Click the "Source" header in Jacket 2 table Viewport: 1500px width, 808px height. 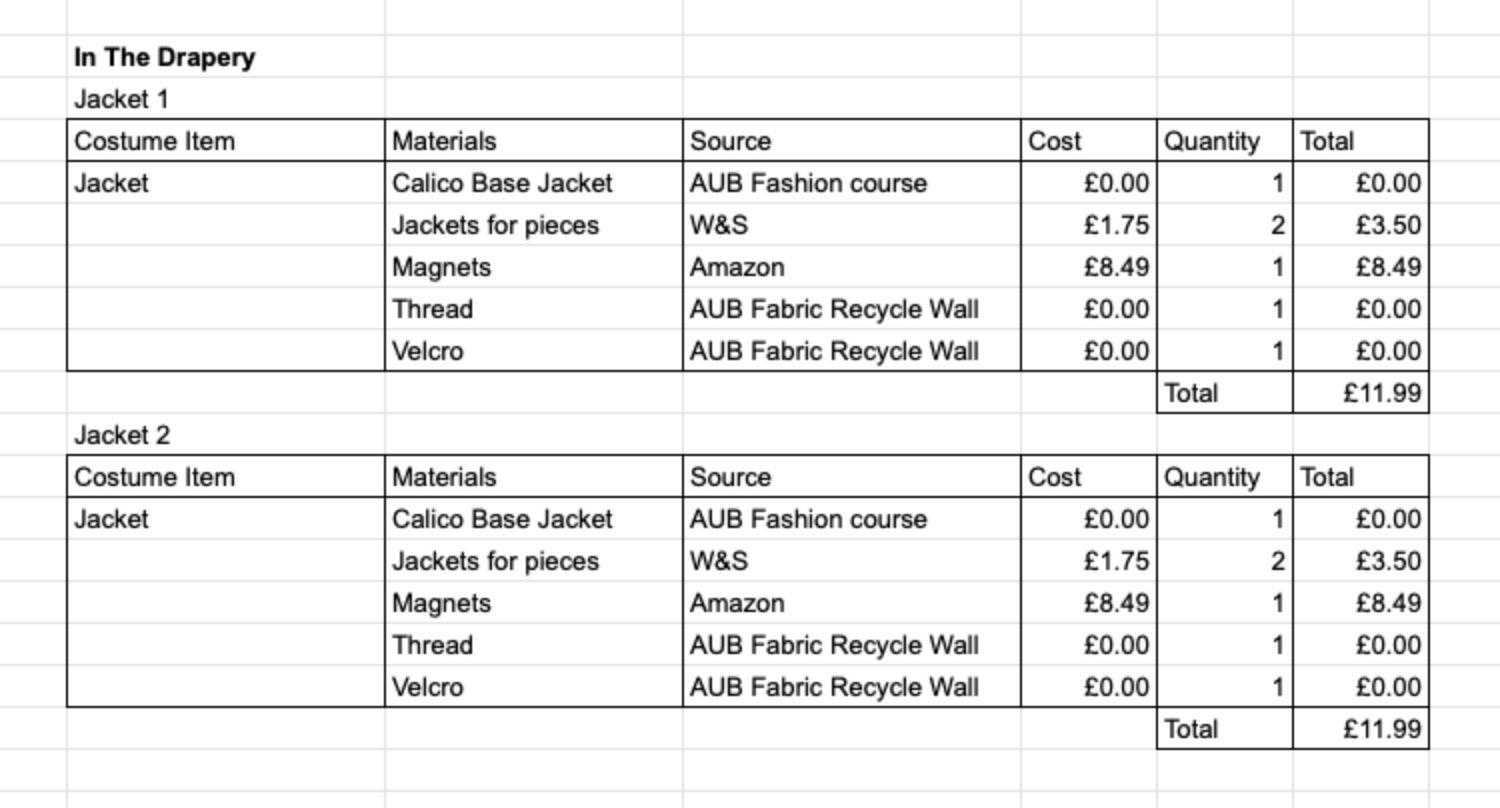coord(730,477)
